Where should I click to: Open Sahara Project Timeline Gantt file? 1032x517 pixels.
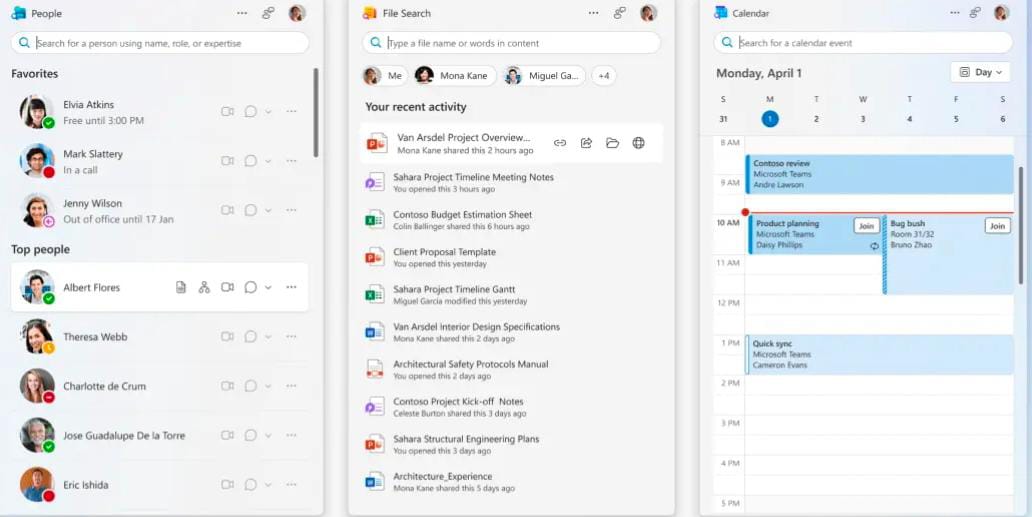[x=511, y=295]
